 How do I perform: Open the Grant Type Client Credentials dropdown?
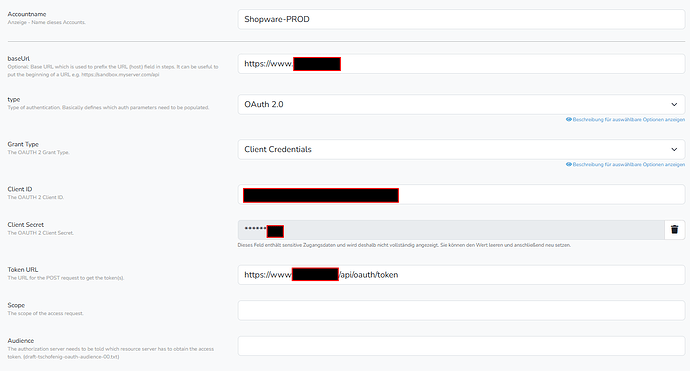[x=461, y=150]
